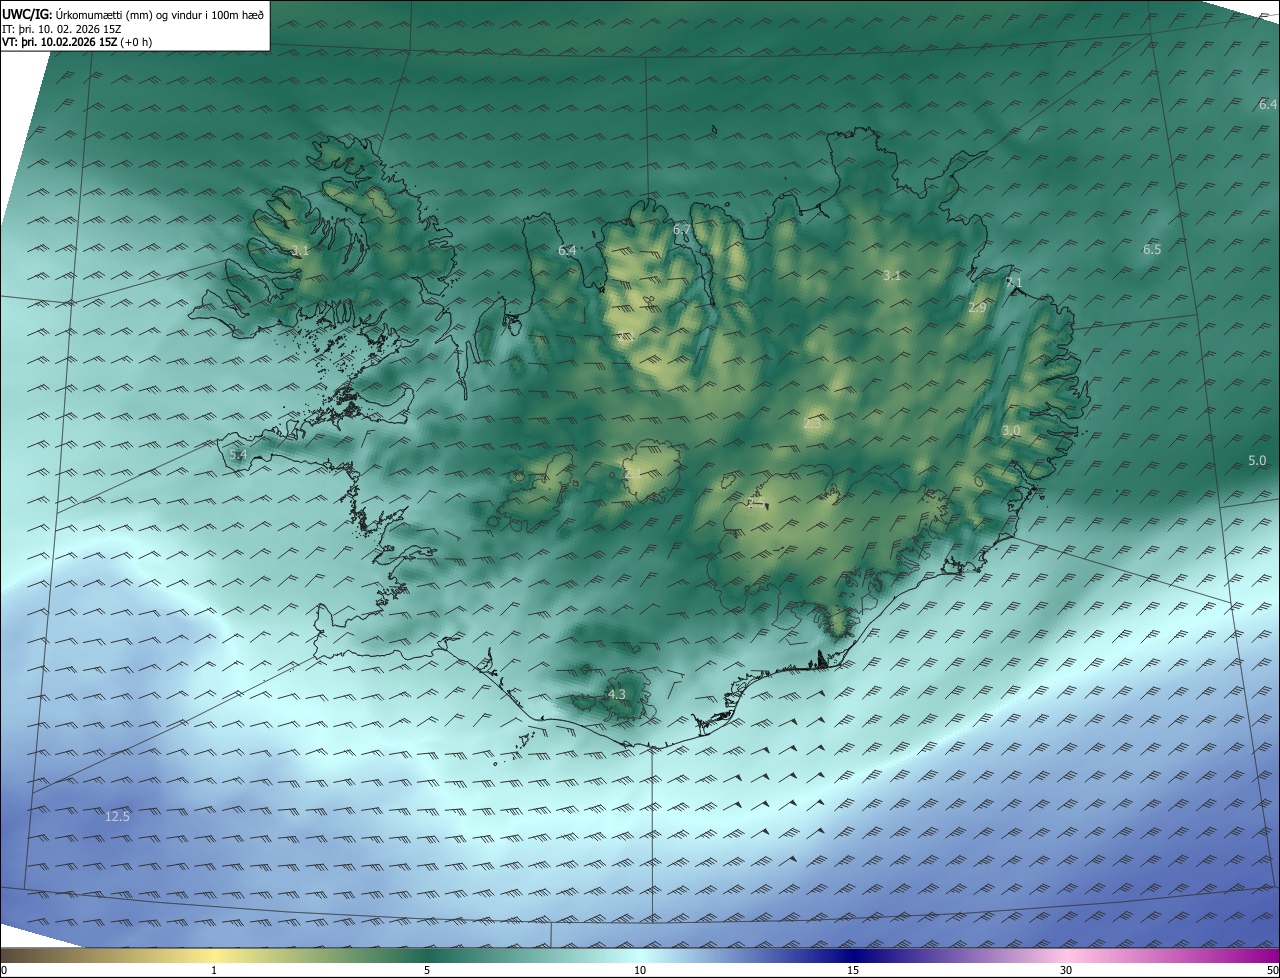
Task: Click the 2.1 value on Hofsjökull glacier
Action: 632,474
